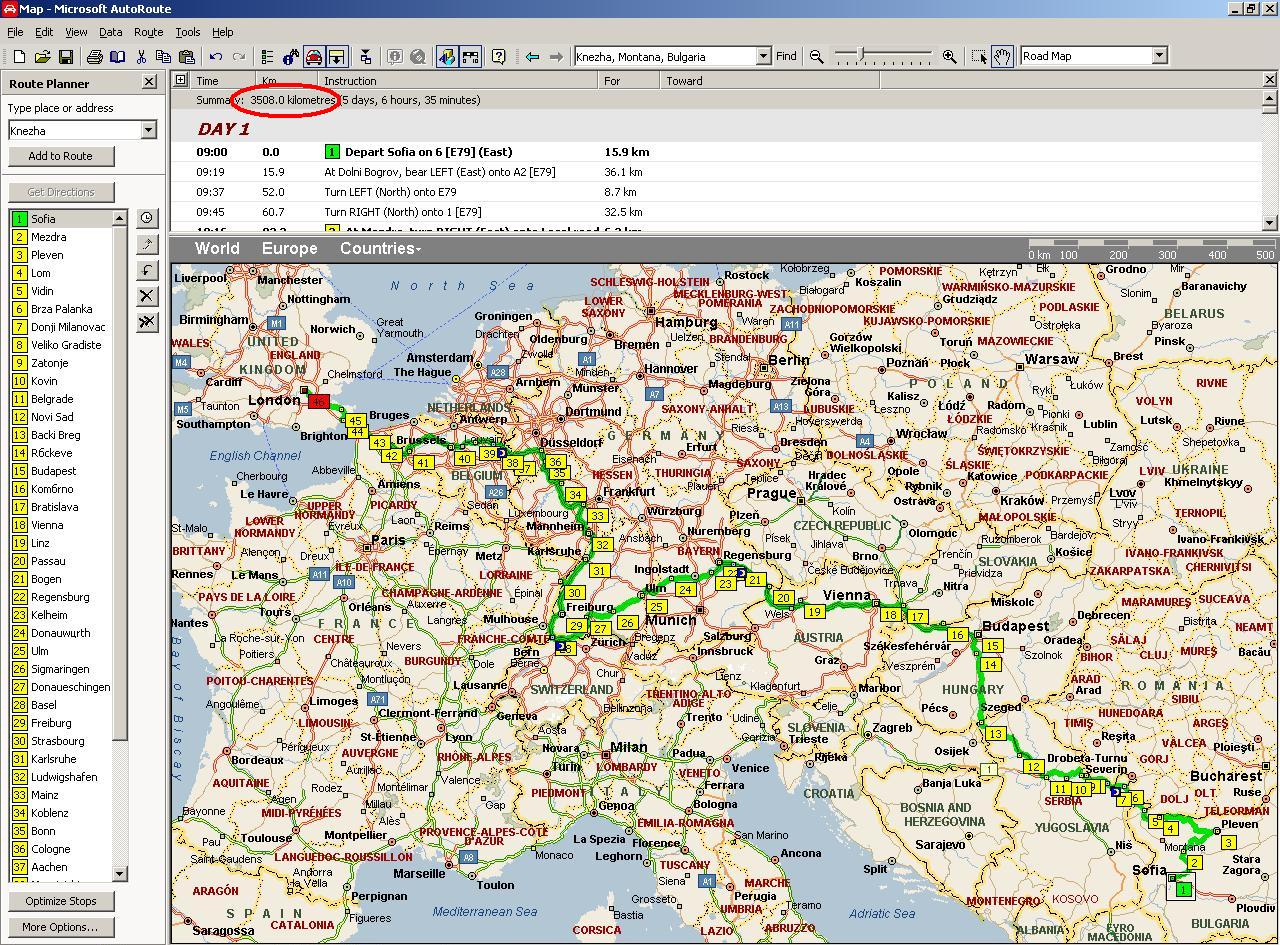The height and width of the screenshot is (945, 1280).
Task: Select the Depart Sofia direction row
Action: click(716, 152)
